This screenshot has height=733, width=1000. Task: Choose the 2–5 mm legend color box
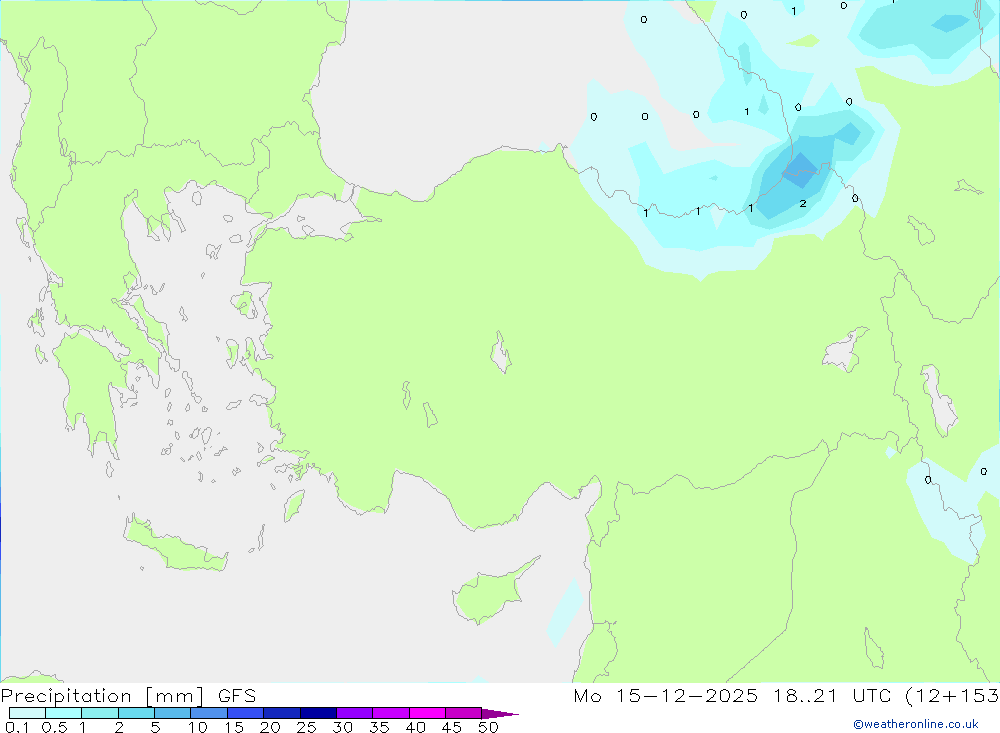pos(136,713)
